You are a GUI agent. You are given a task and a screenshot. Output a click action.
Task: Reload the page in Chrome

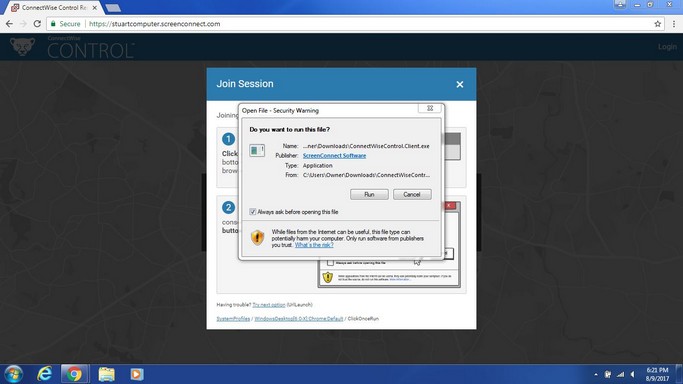37,24
